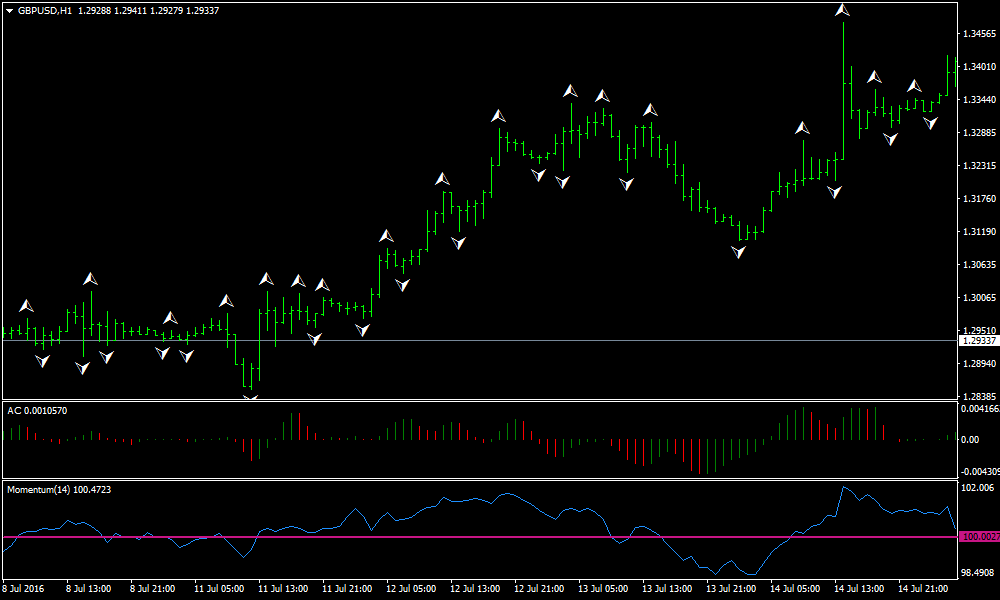Select the down fractal at the 13 Jul swing low
This screenshot has height=600, width=1000.
[739, 253]
